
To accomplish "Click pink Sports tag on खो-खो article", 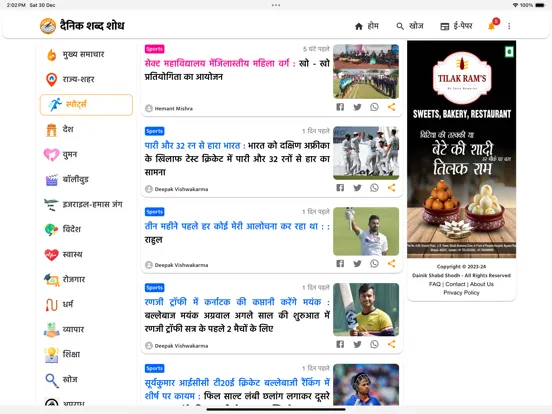I will pyautogui.click(x=155, y=49).
